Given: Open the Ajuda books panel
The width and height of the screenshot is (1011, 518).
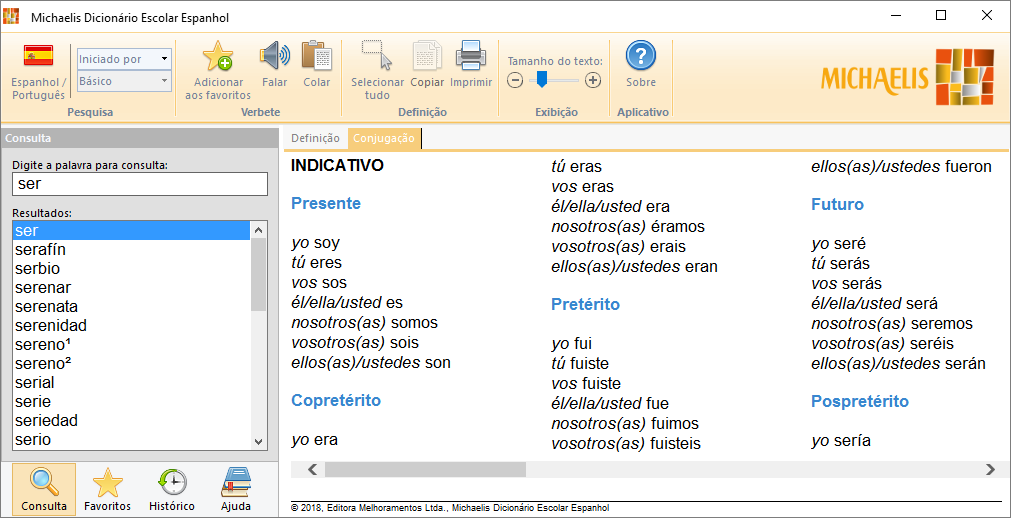Looking at the screenshot, I should (x=236, y=489).
